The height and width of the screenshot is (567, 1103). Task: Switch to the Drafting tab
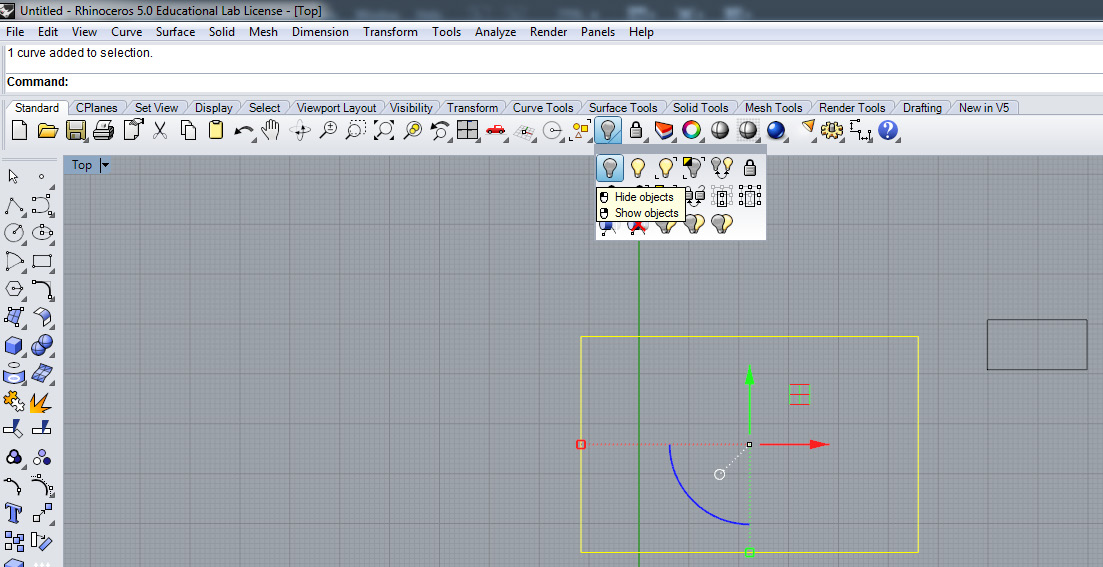922,108
